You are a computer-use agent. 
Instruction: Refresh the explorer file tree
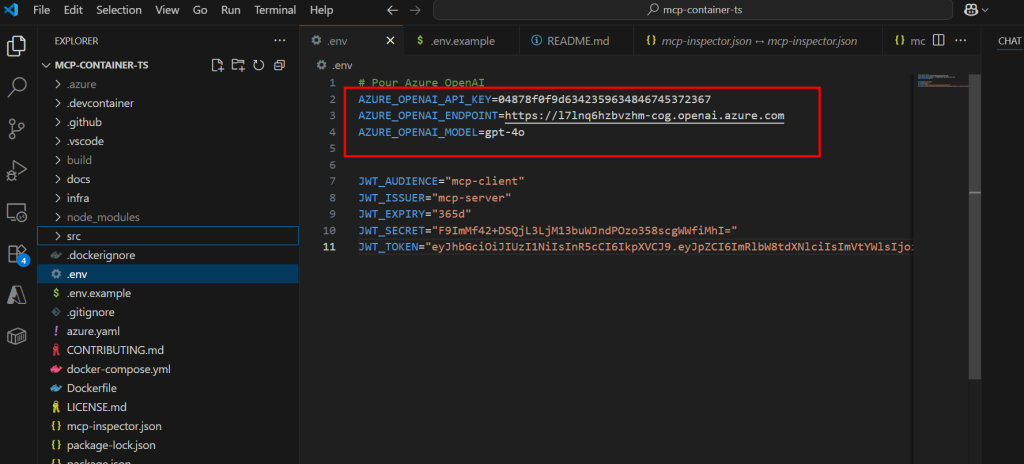[x=259, y=65]
